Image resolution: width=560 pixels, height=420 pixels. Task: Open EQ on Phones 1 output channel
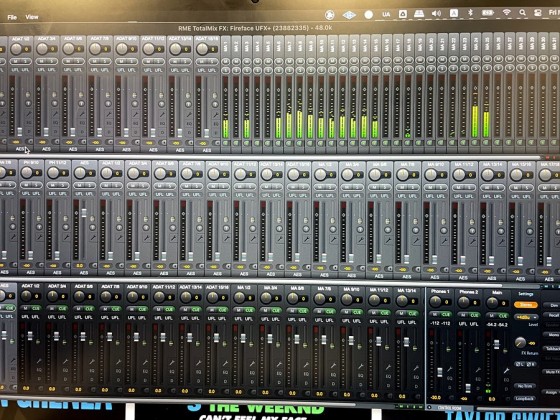point(450,378)
